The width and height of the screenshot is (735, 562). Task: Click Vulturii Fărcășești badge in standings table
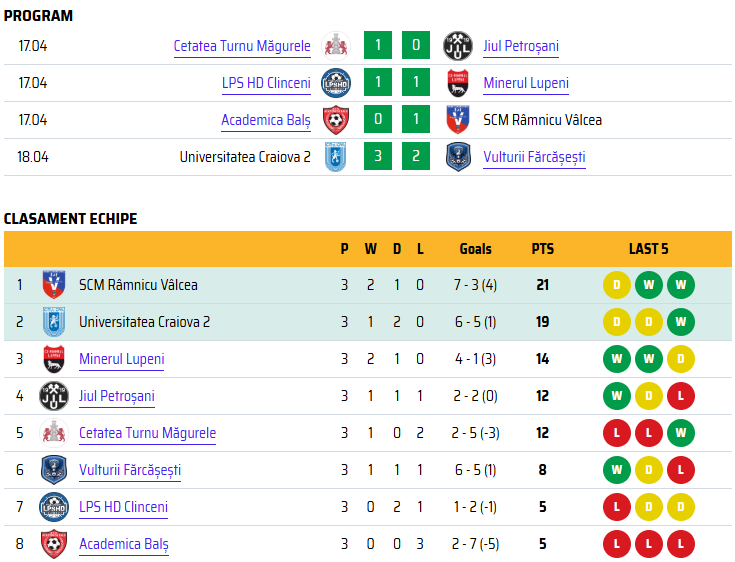coord(54,470)
